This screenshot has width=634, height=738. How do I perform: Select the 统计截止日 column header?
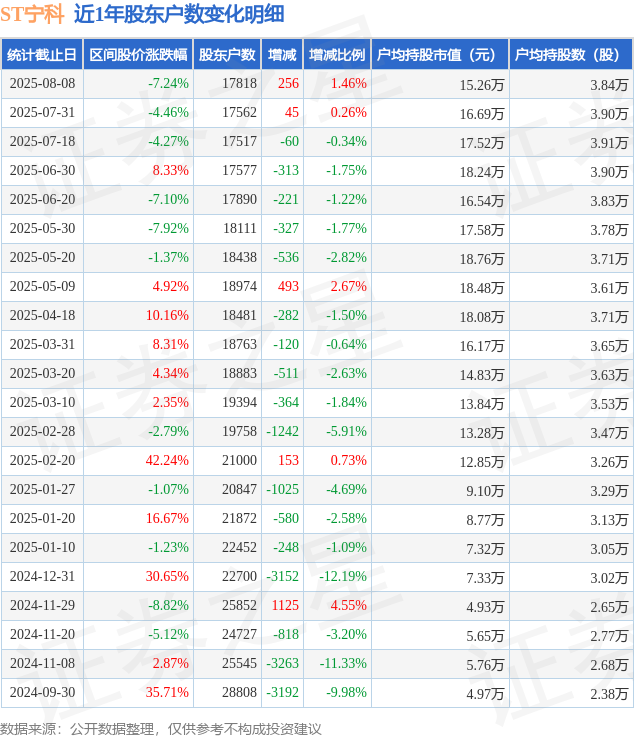(x=42, y=55)
